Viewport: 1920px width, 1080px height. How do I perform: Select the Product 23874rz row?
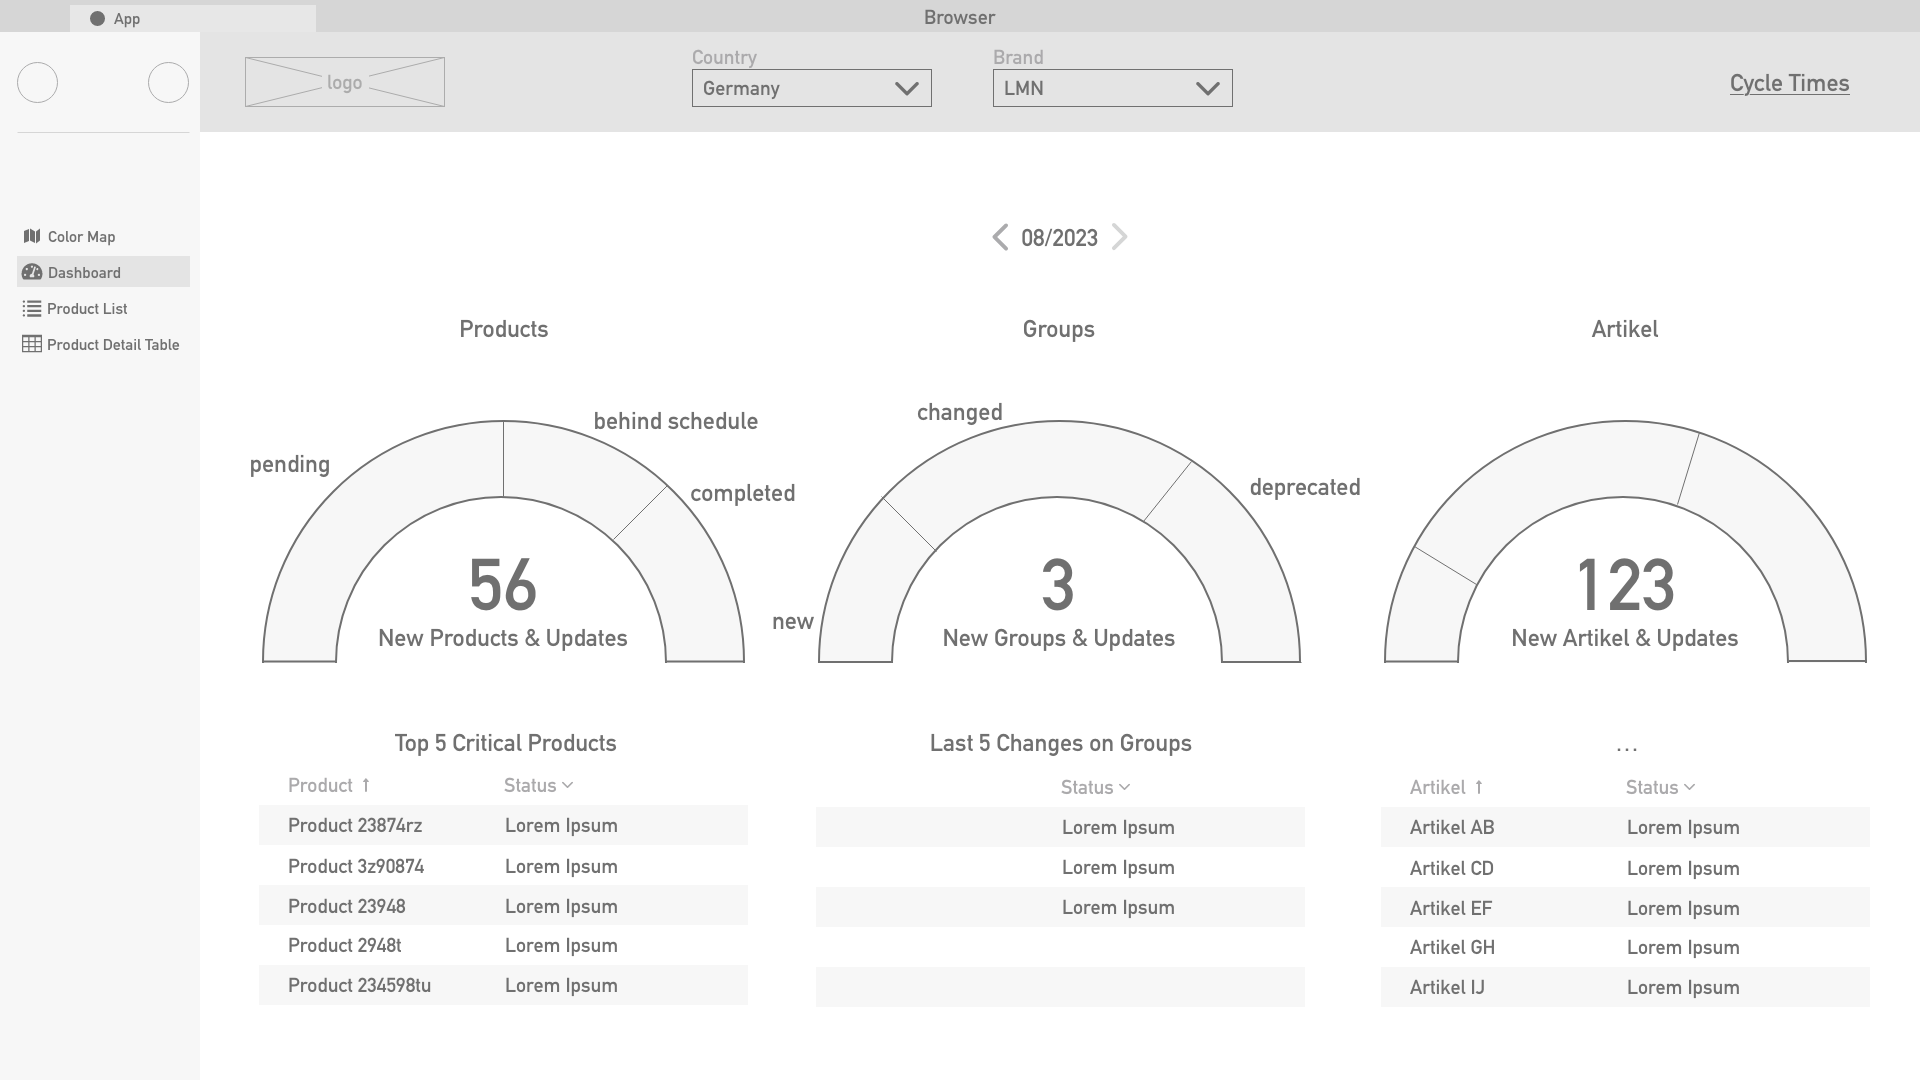point(503,825)
